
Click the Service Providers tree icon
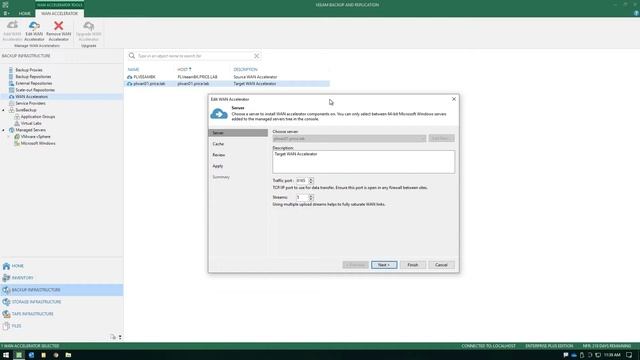tap(11, 103)
